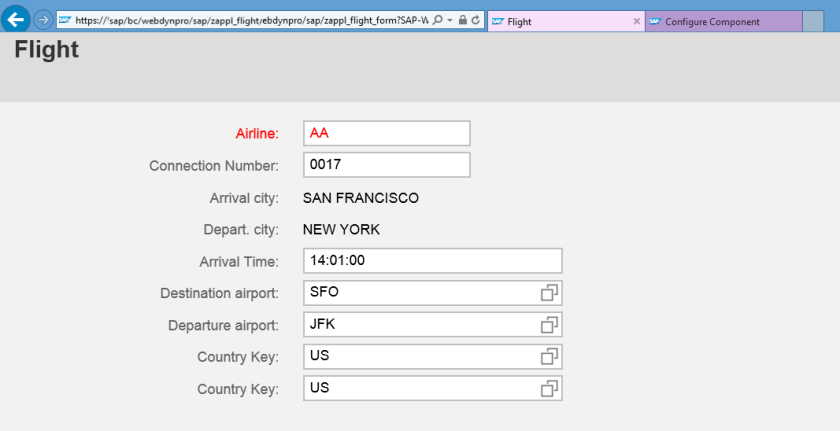Open value help for Destination airport
Viewport: 840px width, 431px height.
549,293
